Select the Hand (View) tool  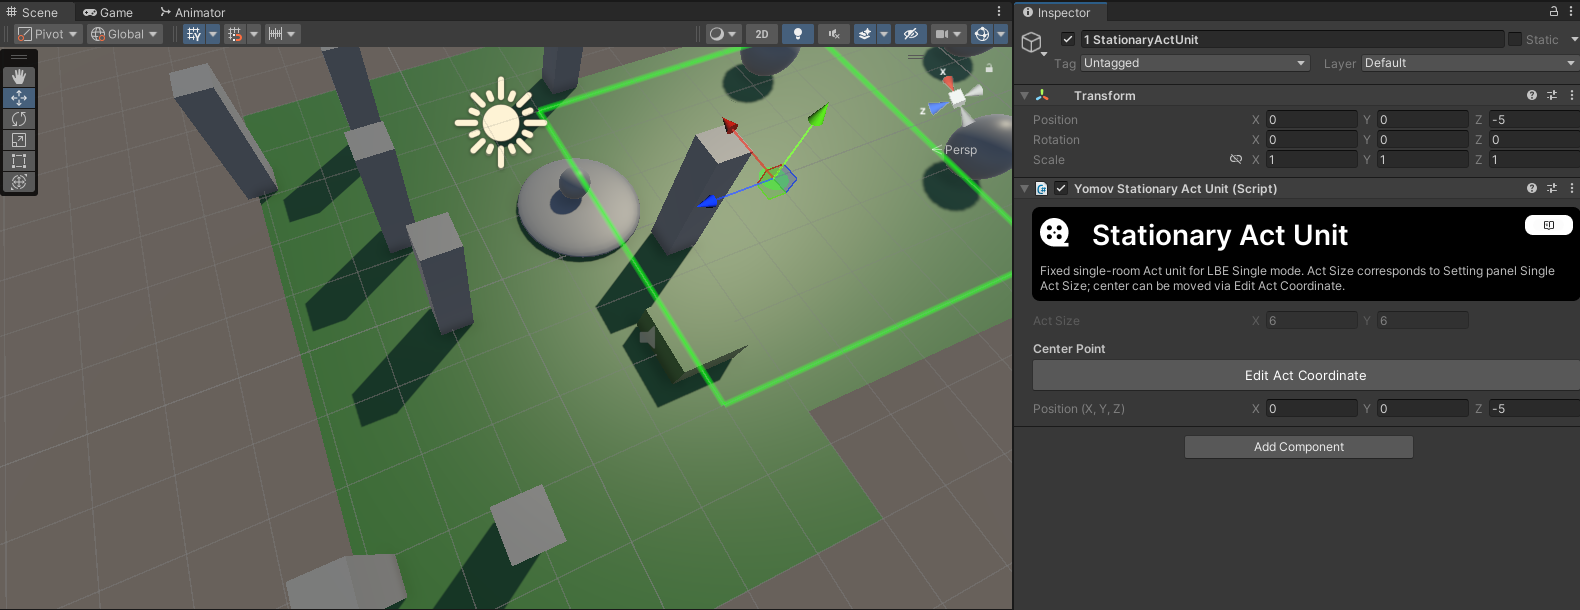[19, 77]
